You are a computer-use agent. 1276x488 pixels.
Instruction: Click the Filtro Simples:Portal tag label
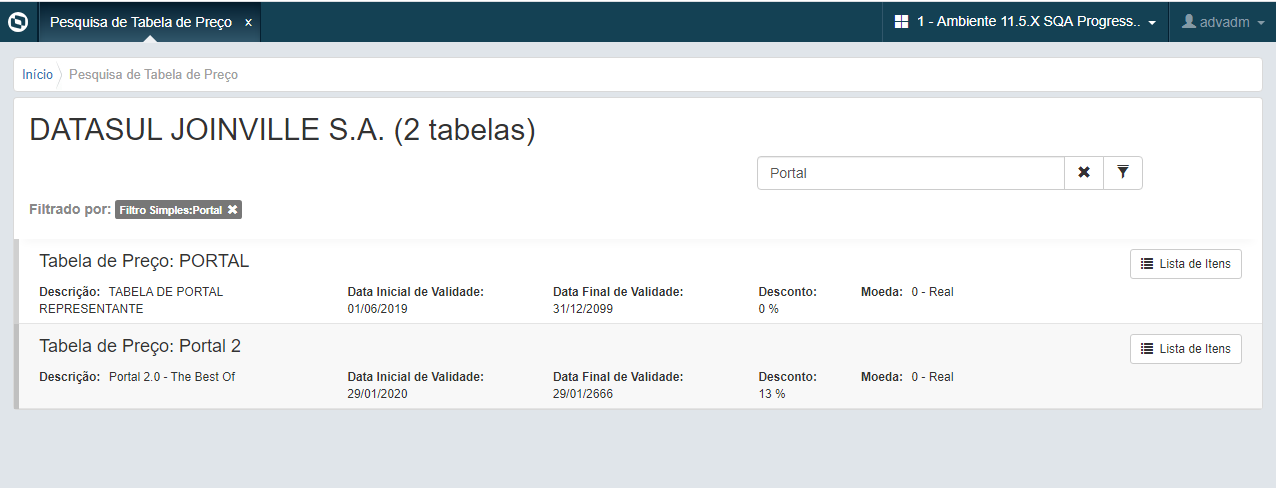click(x=170, y=210)
